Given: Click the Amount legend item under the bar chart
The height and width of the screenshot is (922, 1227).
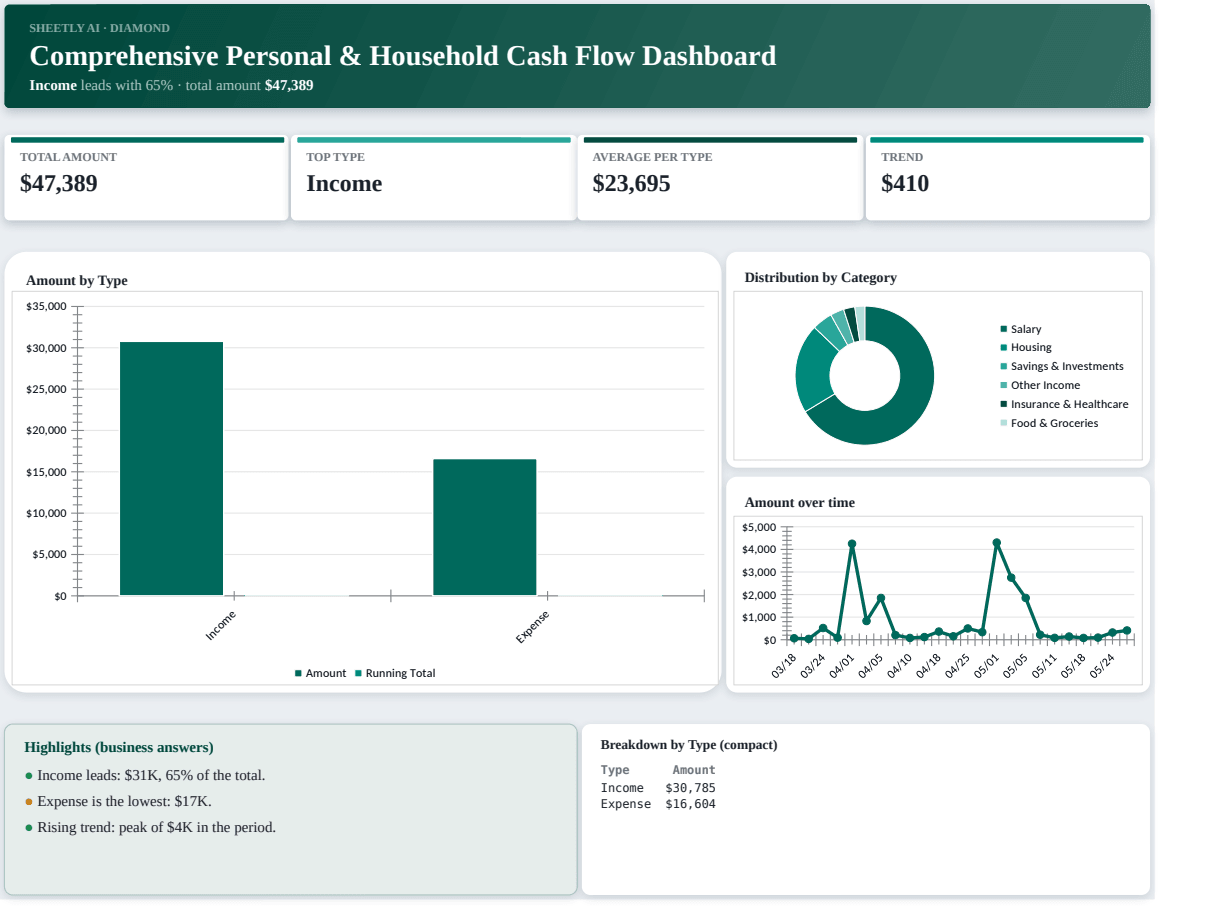Looking at the screenshot, I should pos(320,673).
